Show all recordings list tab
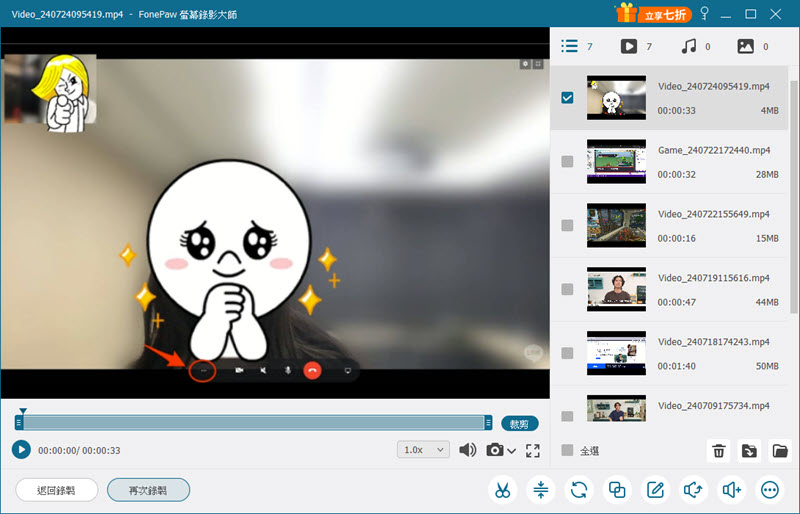 (577, 46)
